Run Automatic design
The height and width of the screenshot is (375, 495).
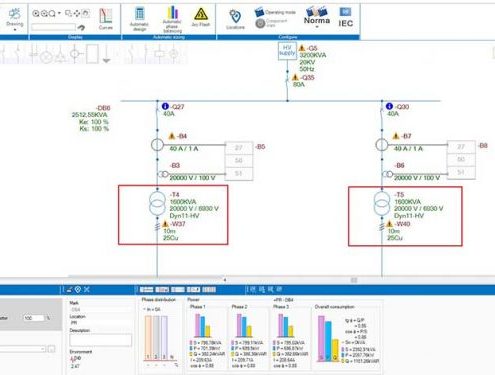click(139, 19)
